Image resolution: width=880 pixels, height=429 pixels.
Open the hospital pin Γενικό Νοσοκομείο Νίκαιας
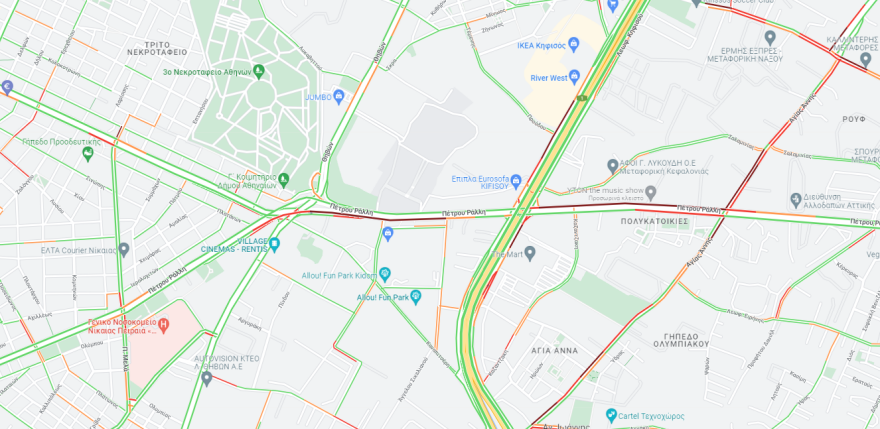(164, 324)
